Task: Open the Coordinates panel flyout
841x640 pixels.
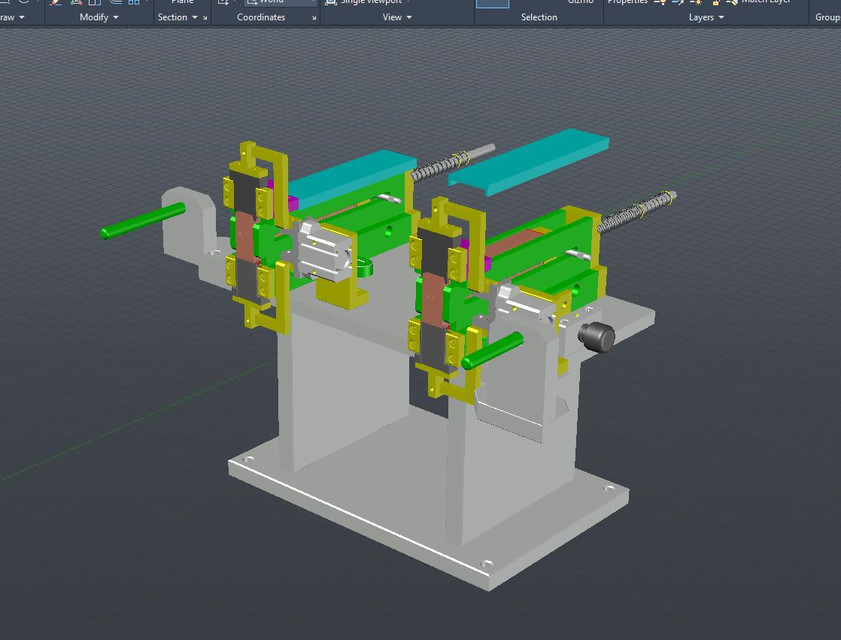Action: [314, 17]
